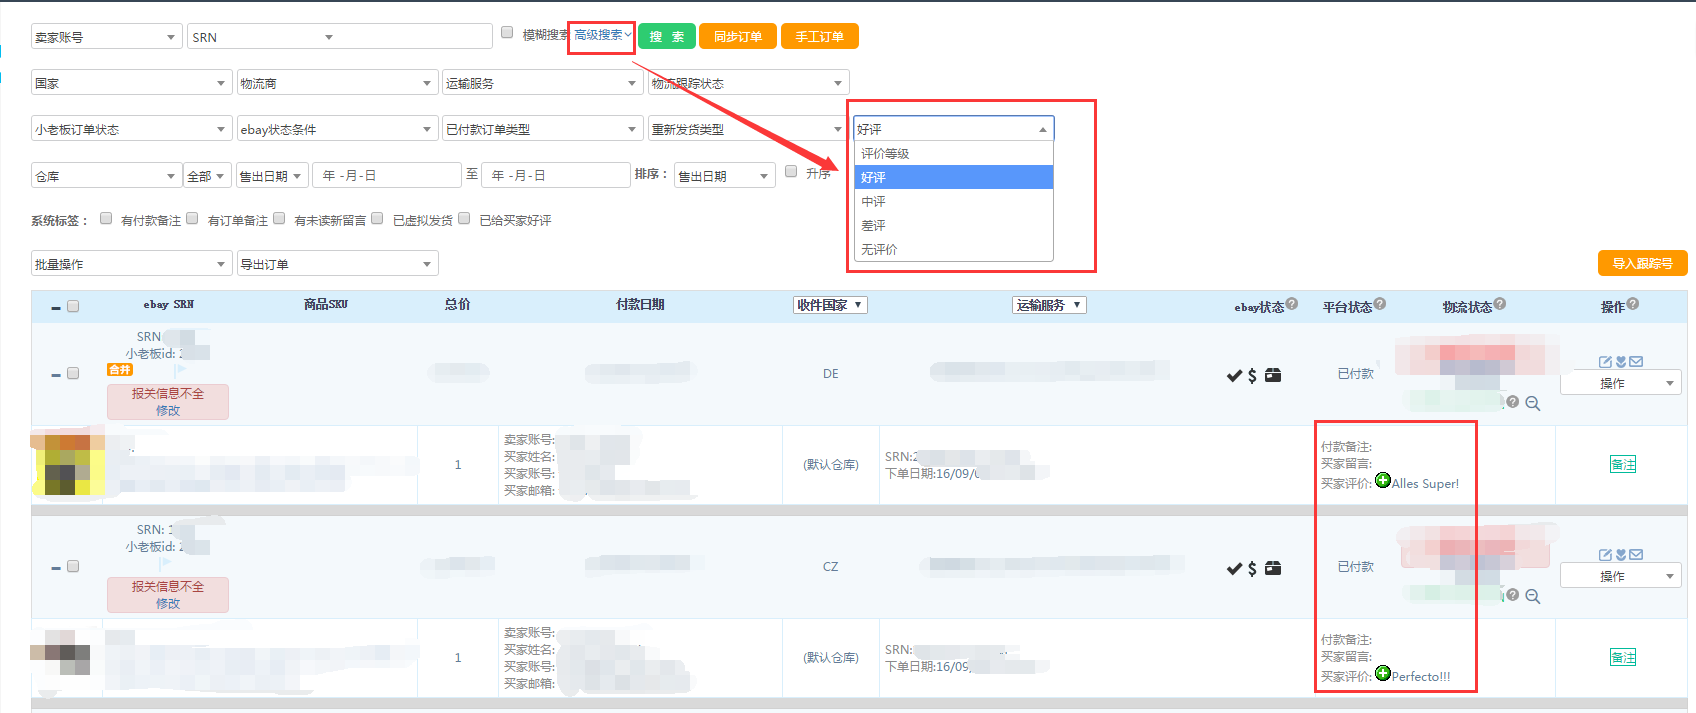Toggle the 升序 ascending order checkbox
The image size is (1696, 713).
(791, 171)
